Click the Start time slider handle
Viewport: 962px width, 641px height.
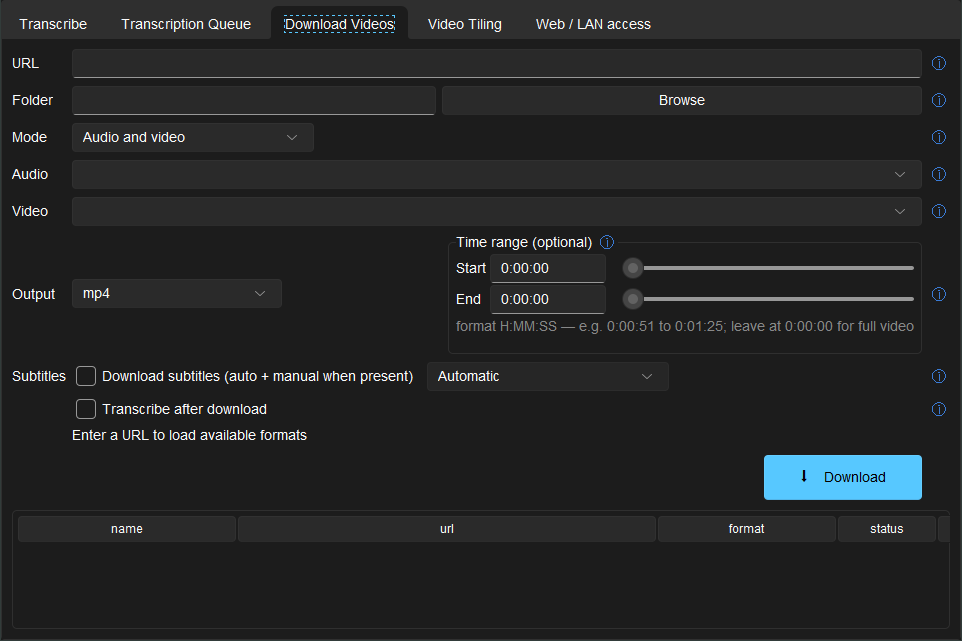(x=633, y=268)
